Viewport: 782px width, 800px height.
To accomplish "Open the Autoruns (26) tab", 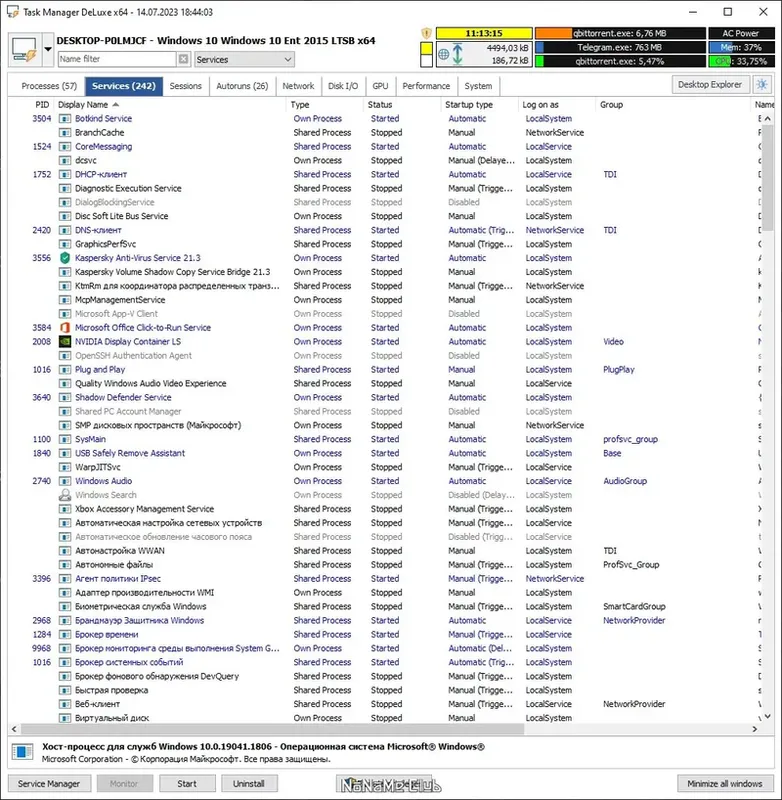I will [242, 86].
